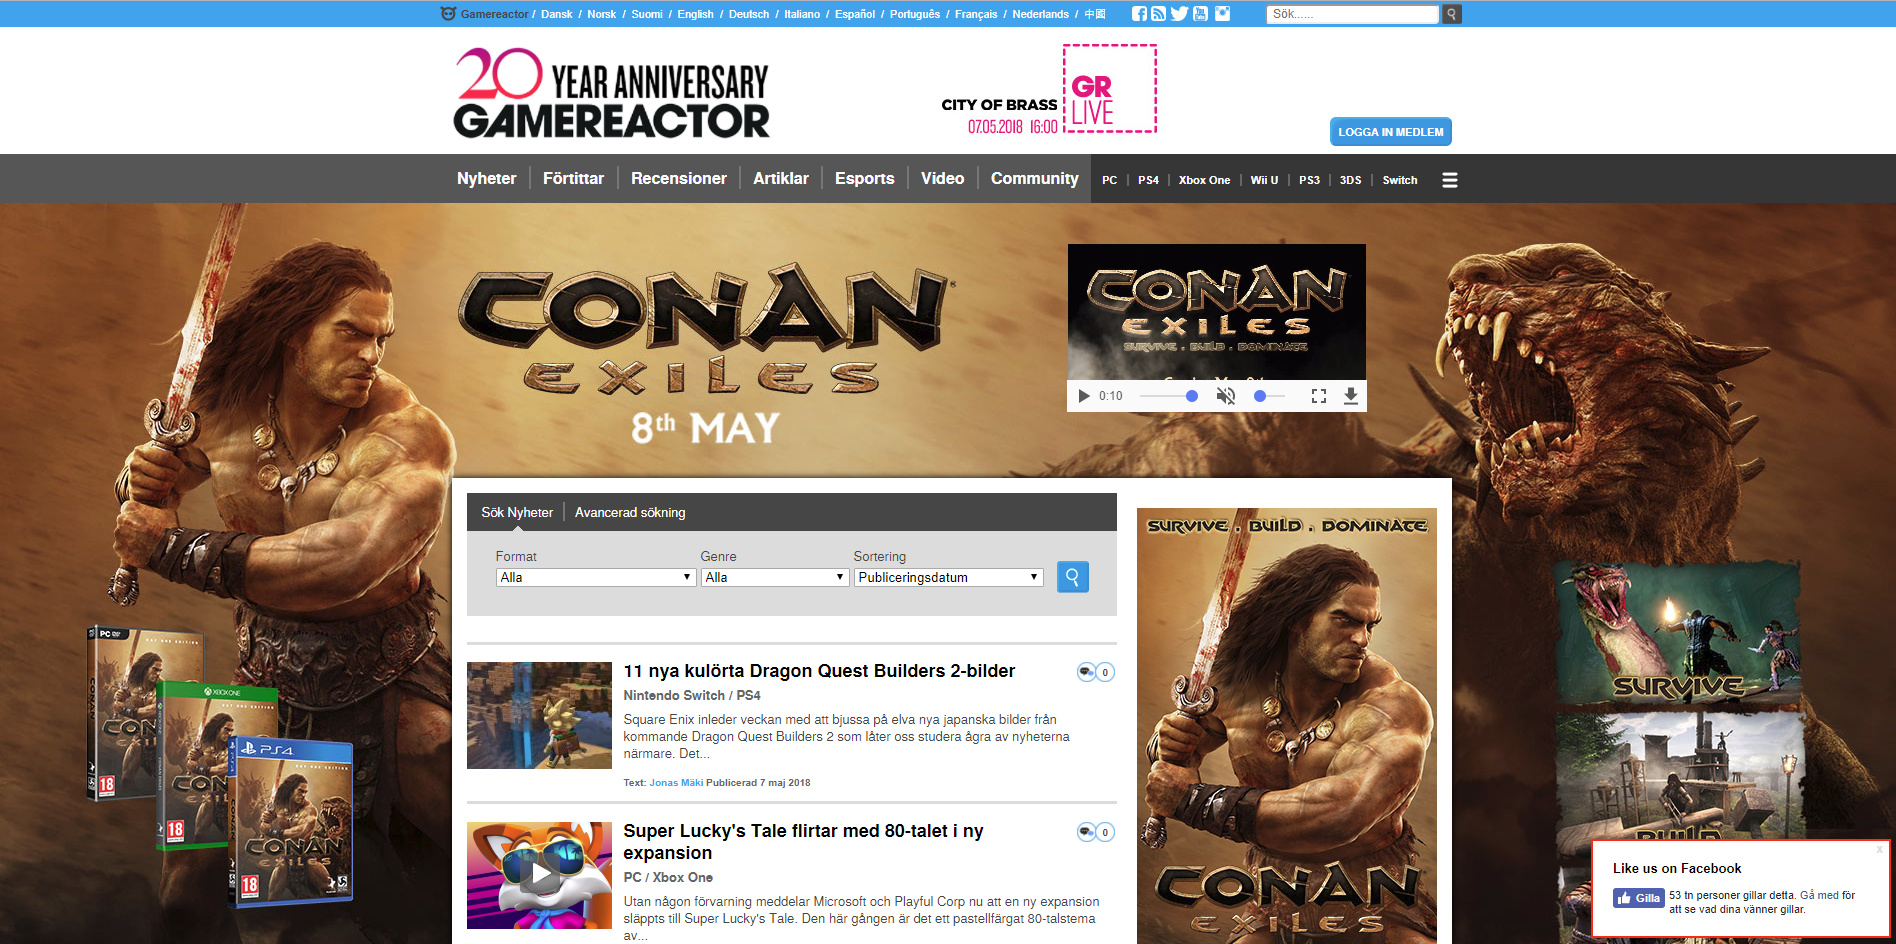Open the Esports menu
1896x944 pixels.
coord(864,178)
